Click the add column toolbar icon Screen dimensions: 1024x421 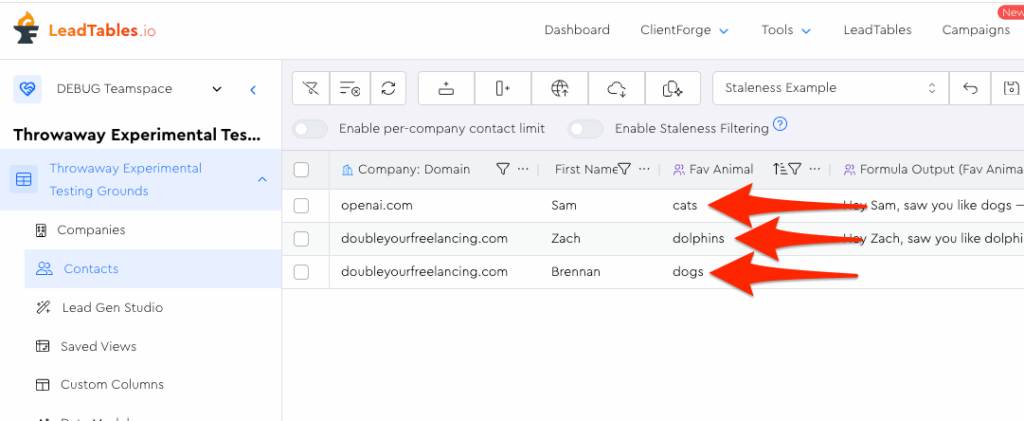click(x=503, y=88)
